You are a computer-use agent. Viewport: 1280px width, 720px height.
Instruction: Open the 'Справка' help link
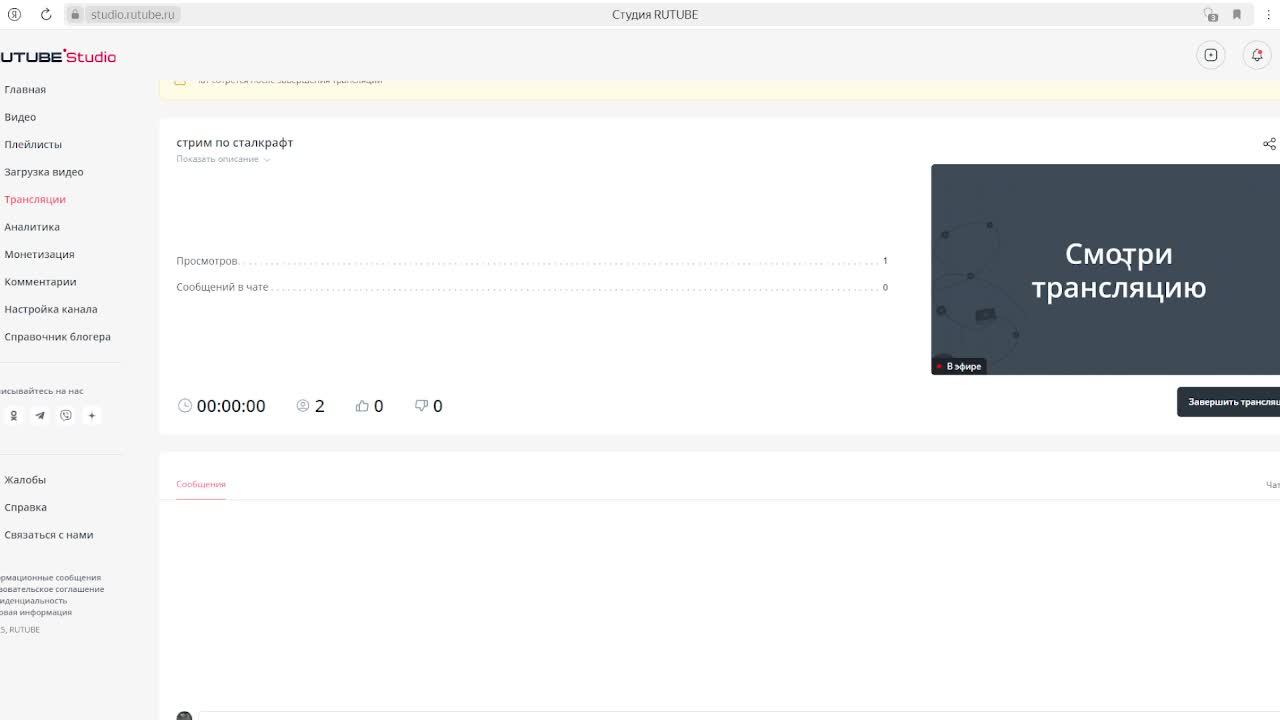click(x=26, y=507)
